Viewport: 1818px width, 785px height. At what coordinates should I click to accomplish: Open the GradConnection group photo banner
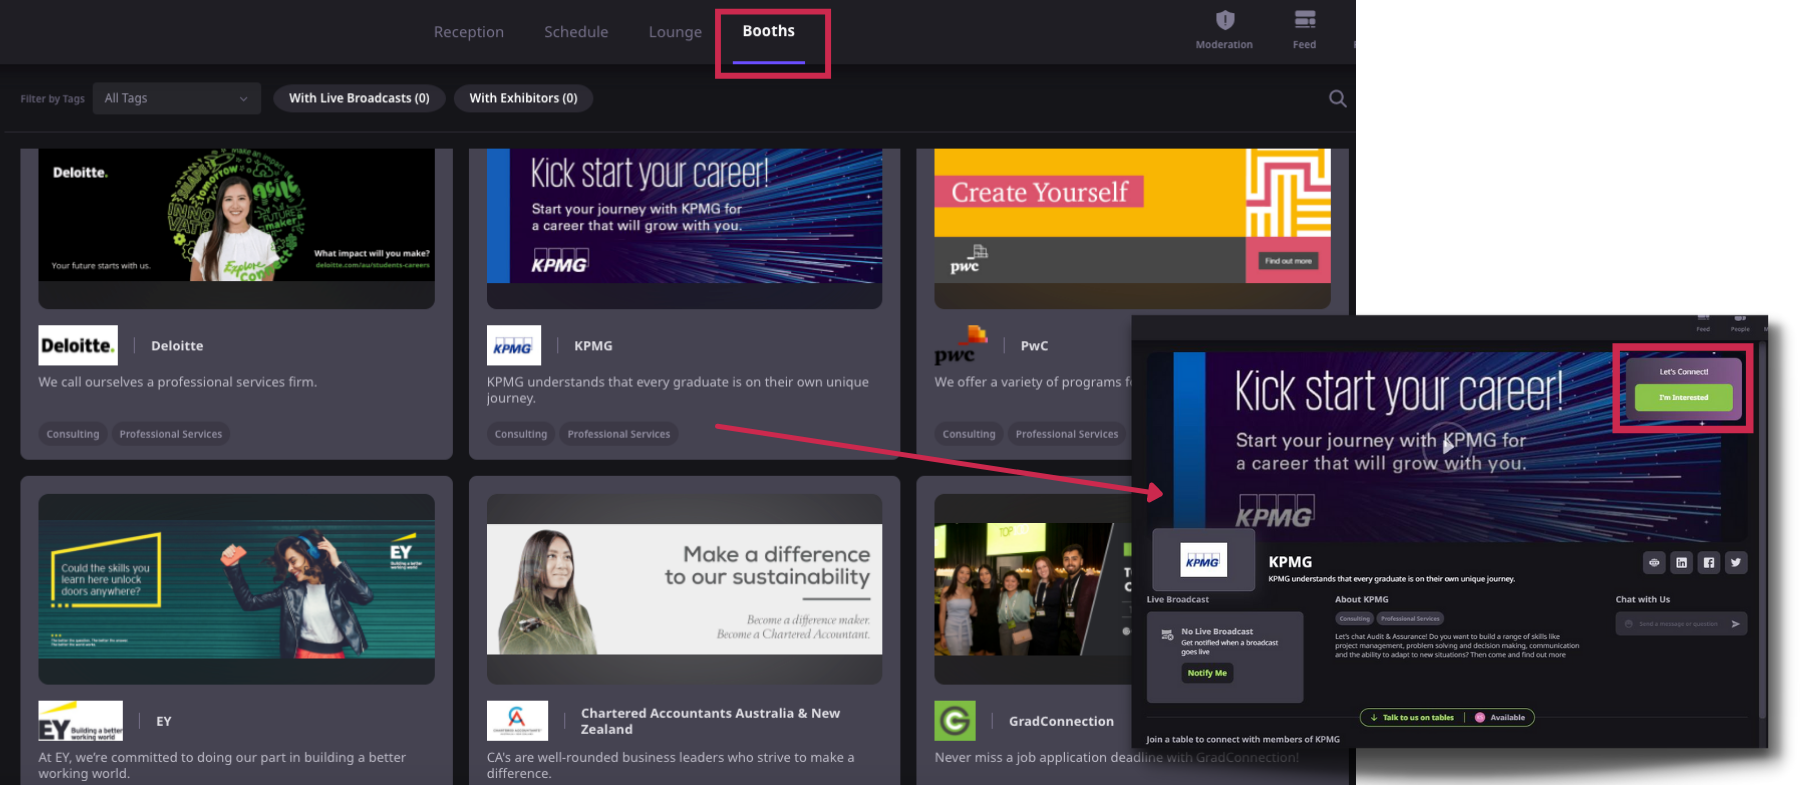pyautogui.click(x=1032, y=590)
